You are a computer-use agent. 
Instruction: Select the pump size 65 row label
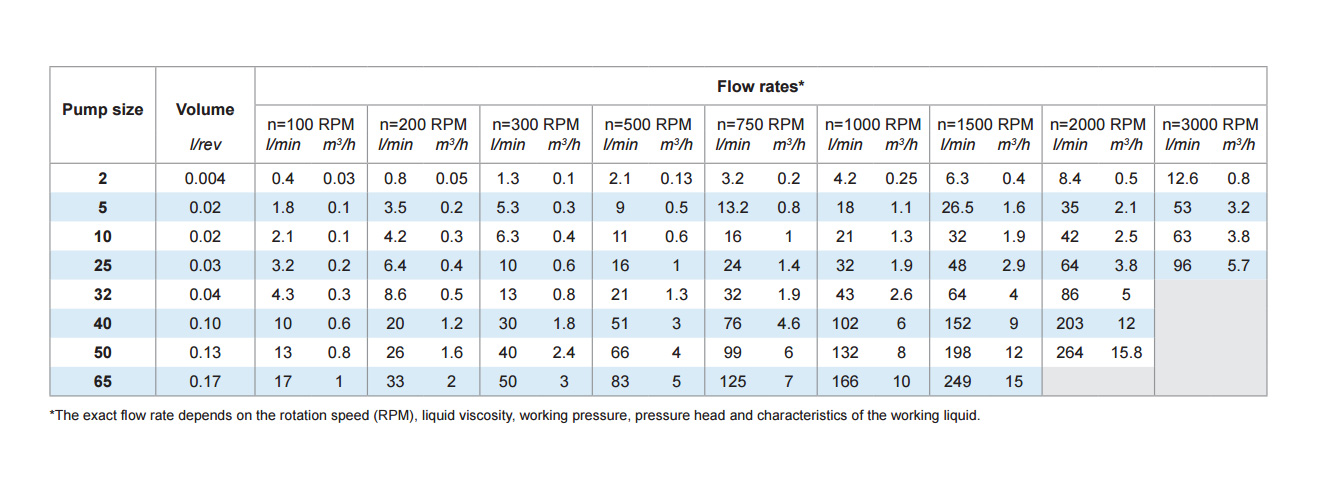pyautogui.click(x=103, y=381)
